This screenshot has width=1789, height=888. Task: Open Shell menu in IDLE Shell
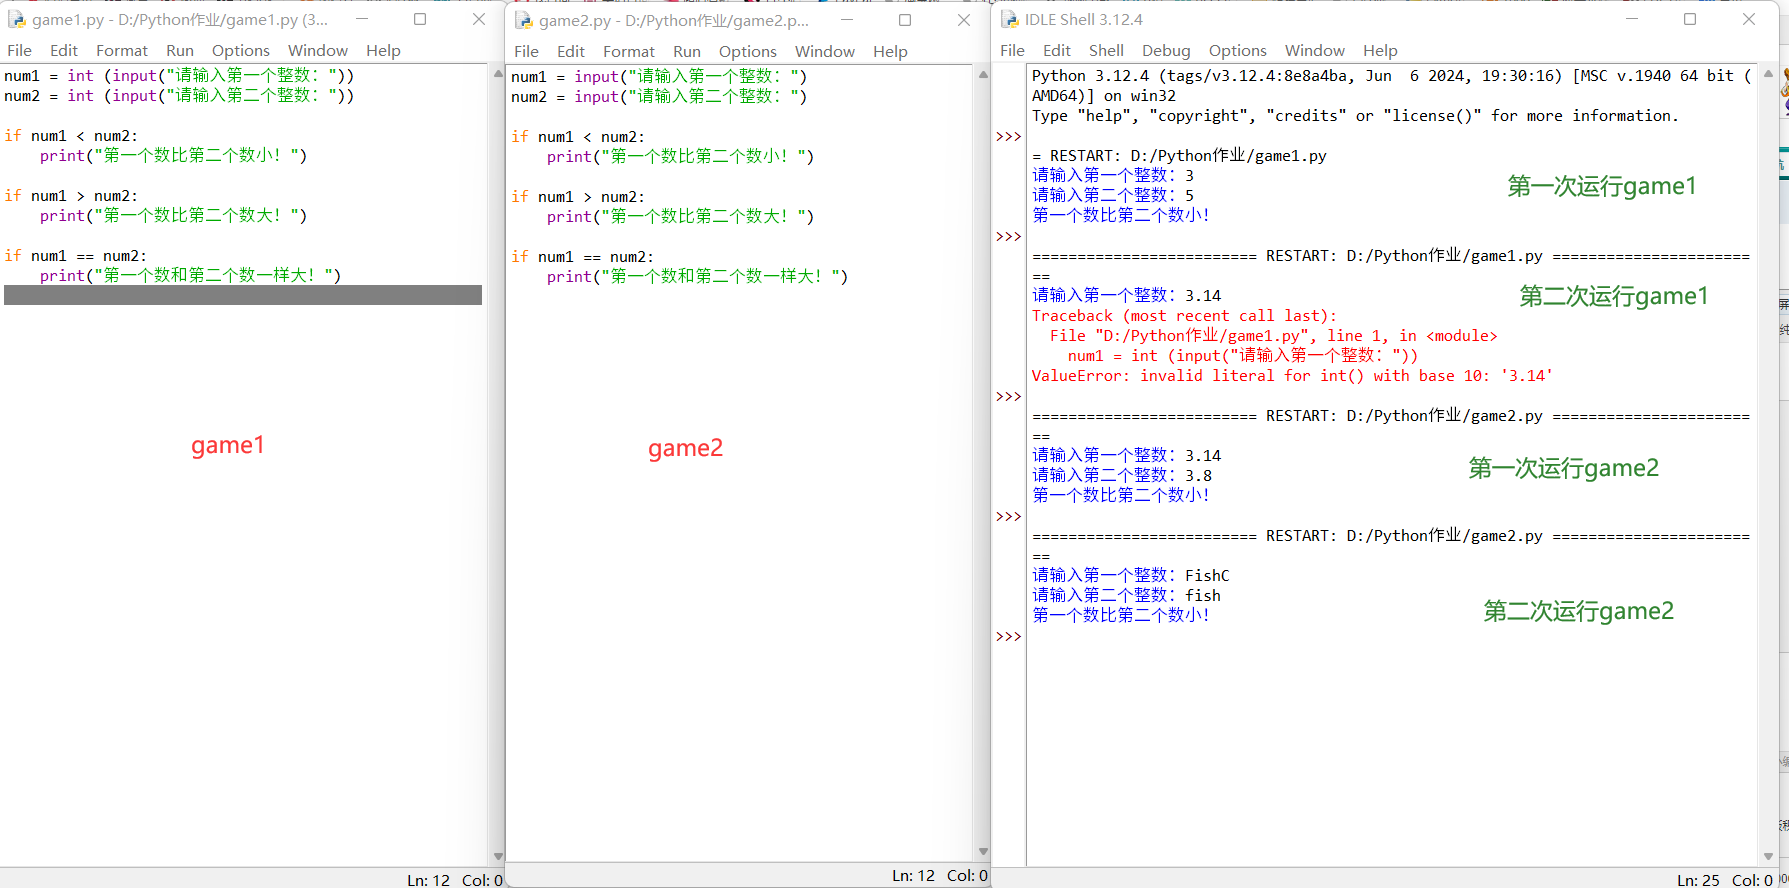coord(1106,50)
